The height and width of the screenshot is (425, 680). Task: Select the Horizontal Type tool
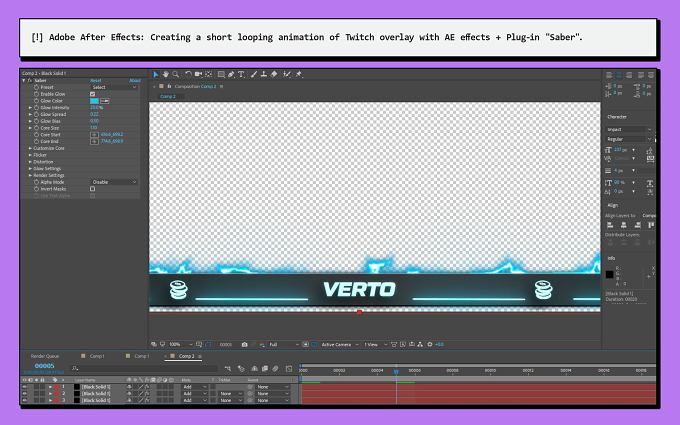[241, 74]
